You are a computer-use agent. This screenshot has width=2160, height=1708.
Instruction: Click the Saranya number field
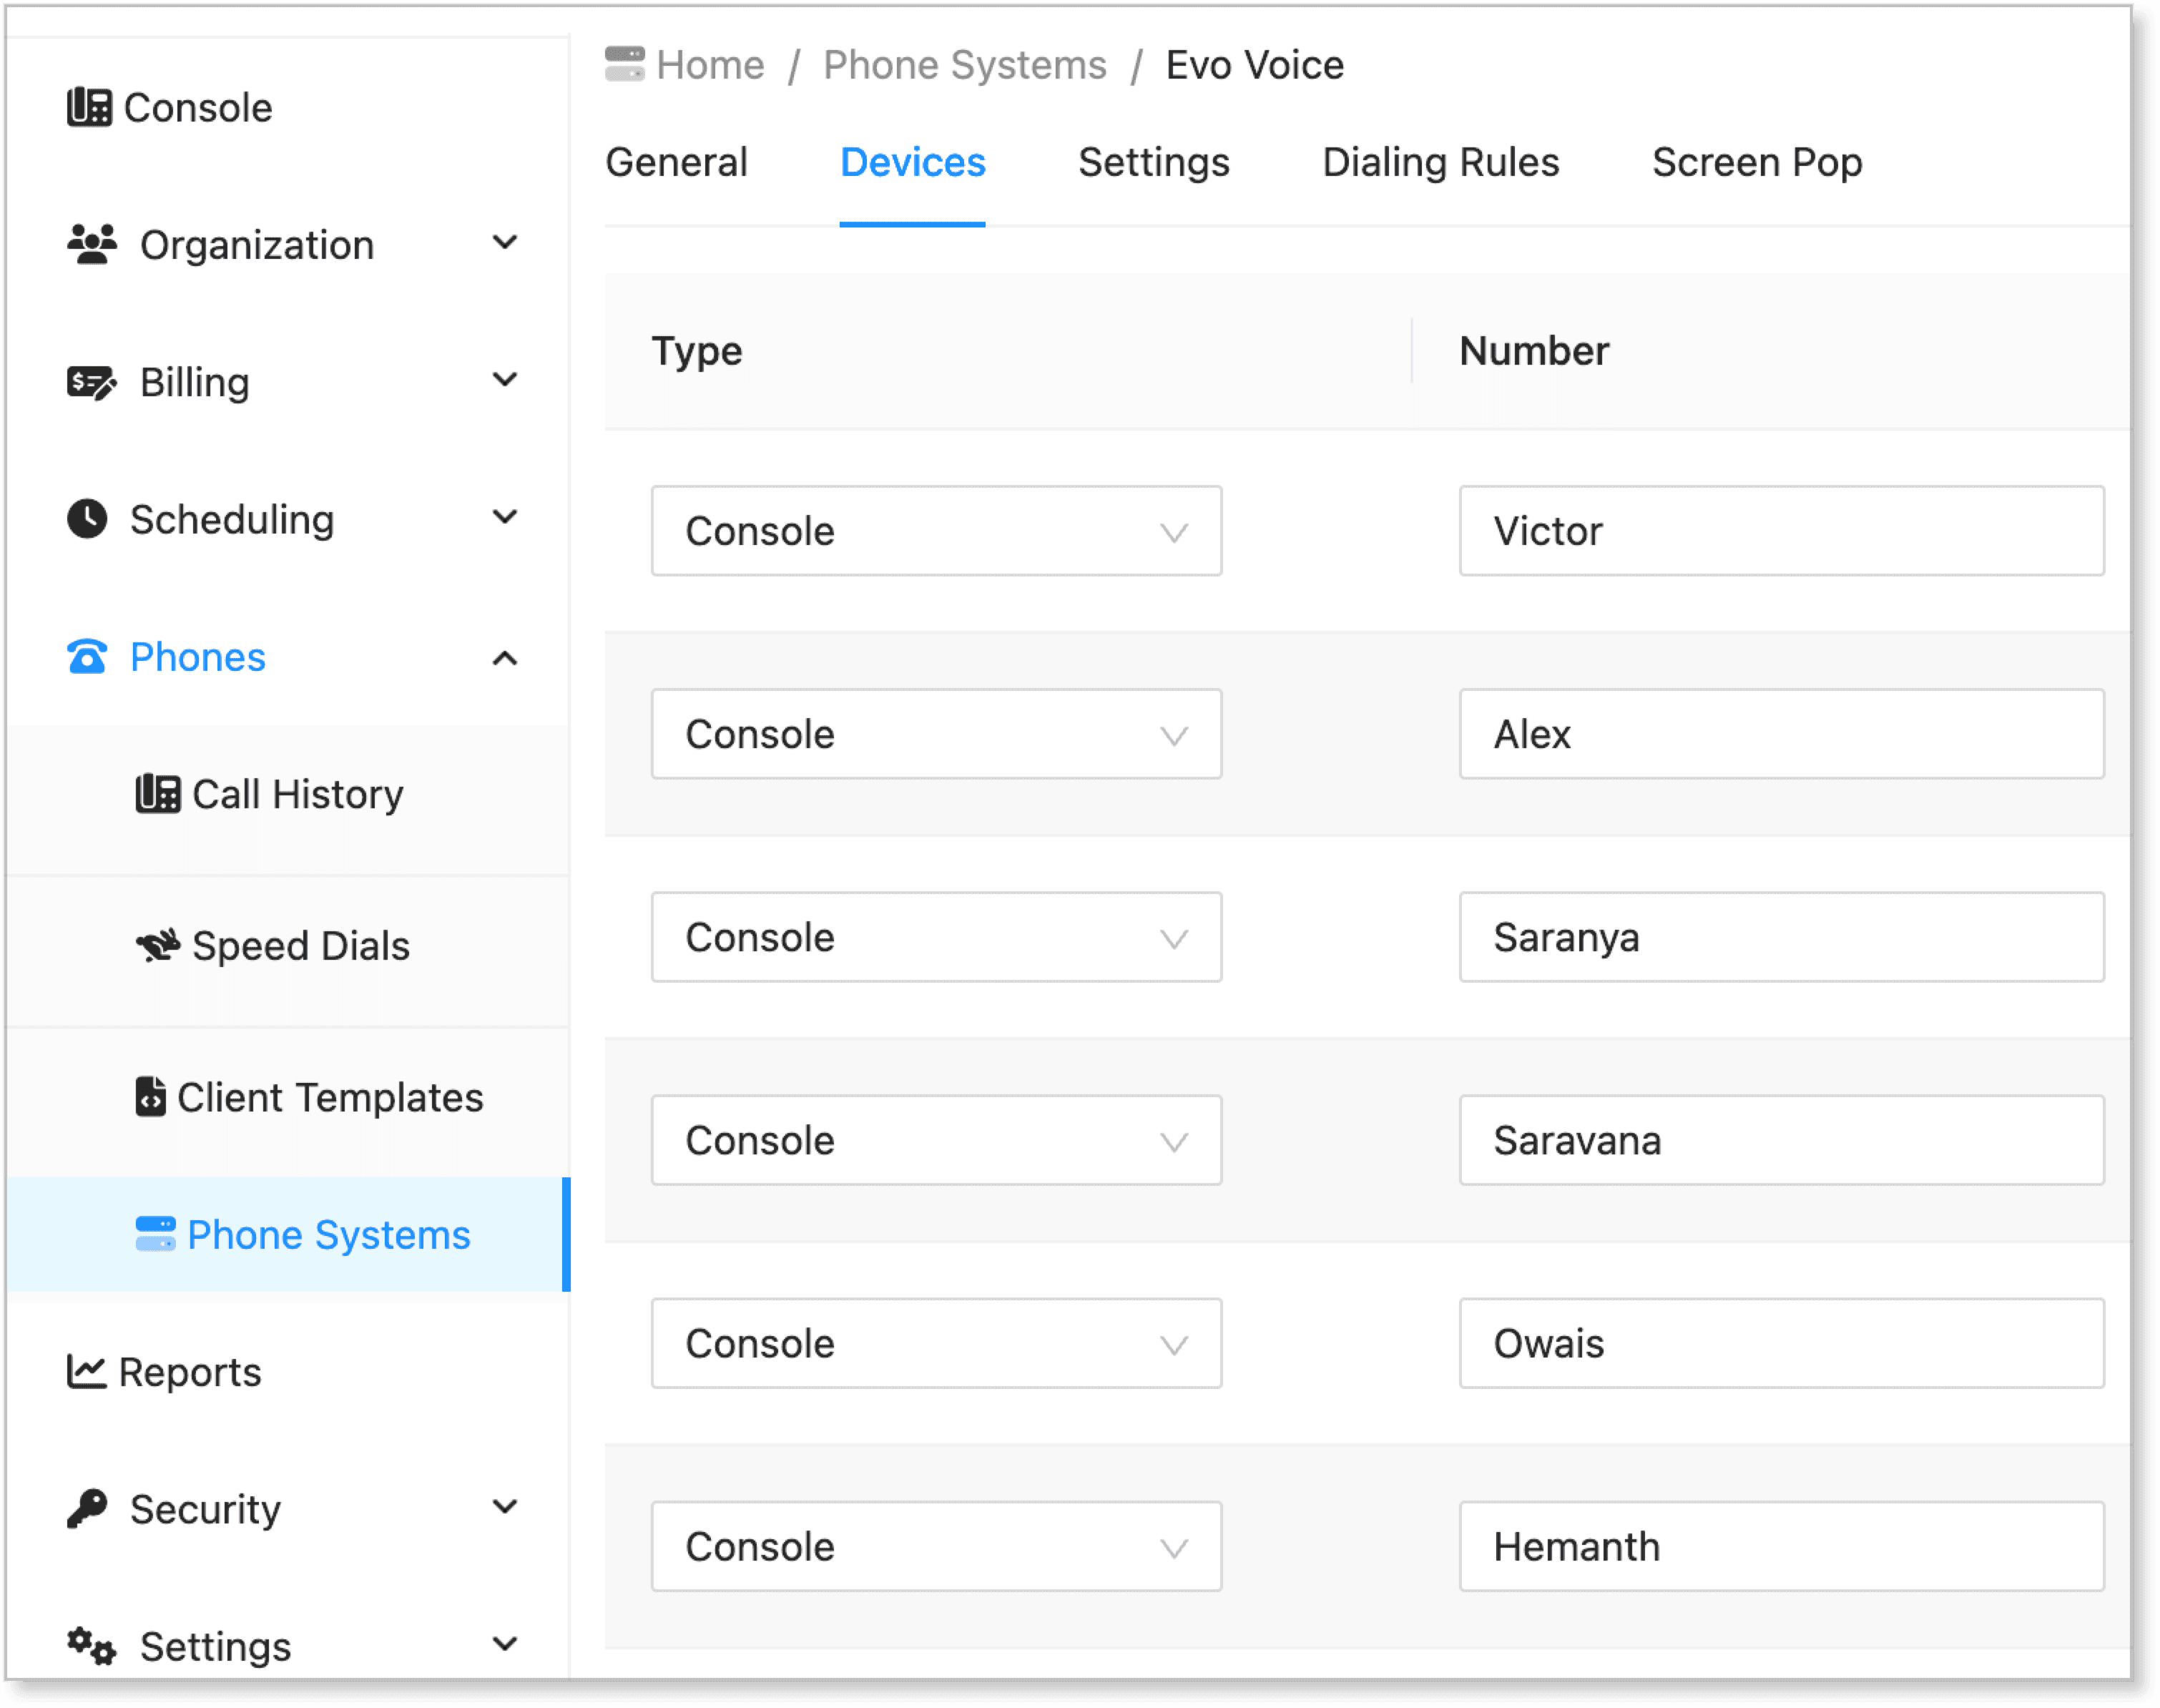pos(1782,937)
